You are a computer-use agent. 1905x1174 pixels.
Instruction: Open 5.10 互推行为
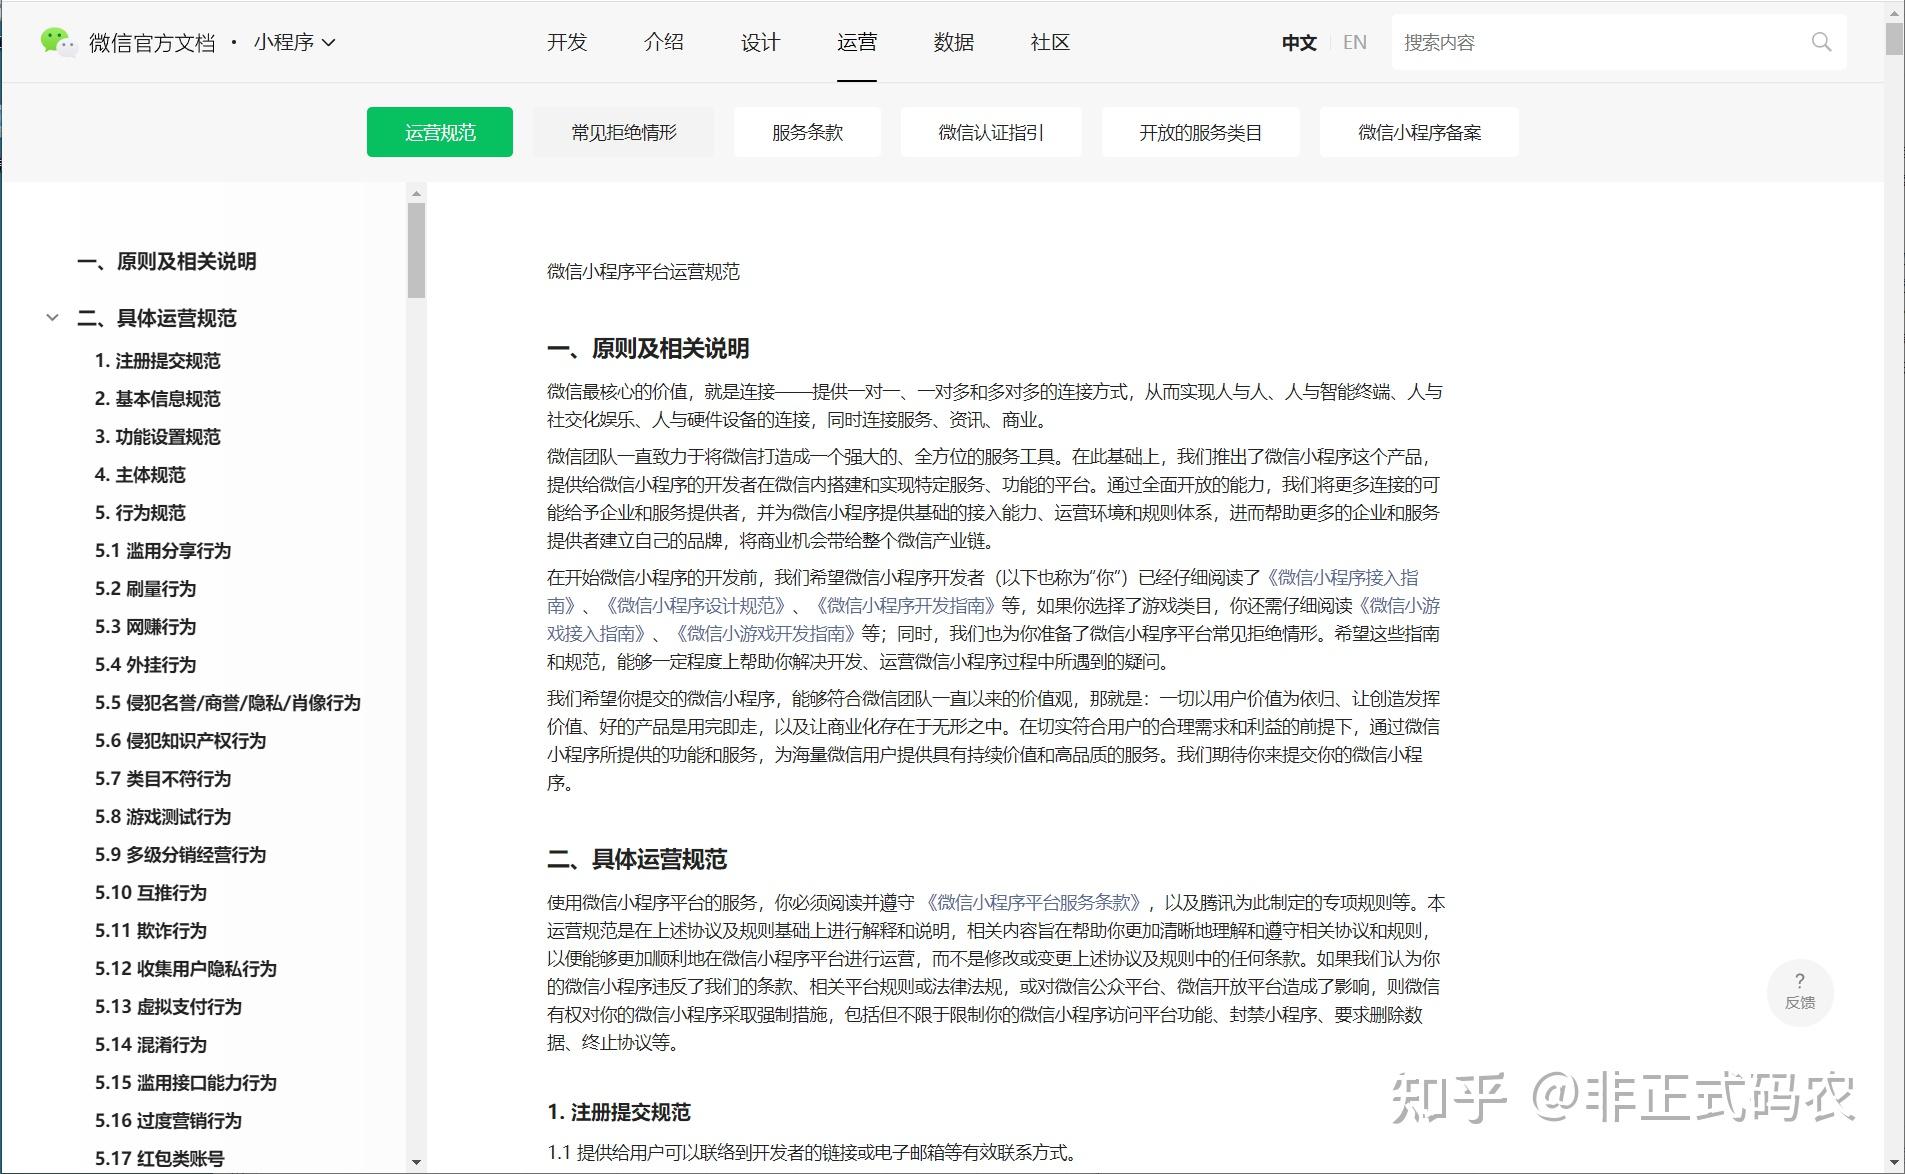click(151, 893)
